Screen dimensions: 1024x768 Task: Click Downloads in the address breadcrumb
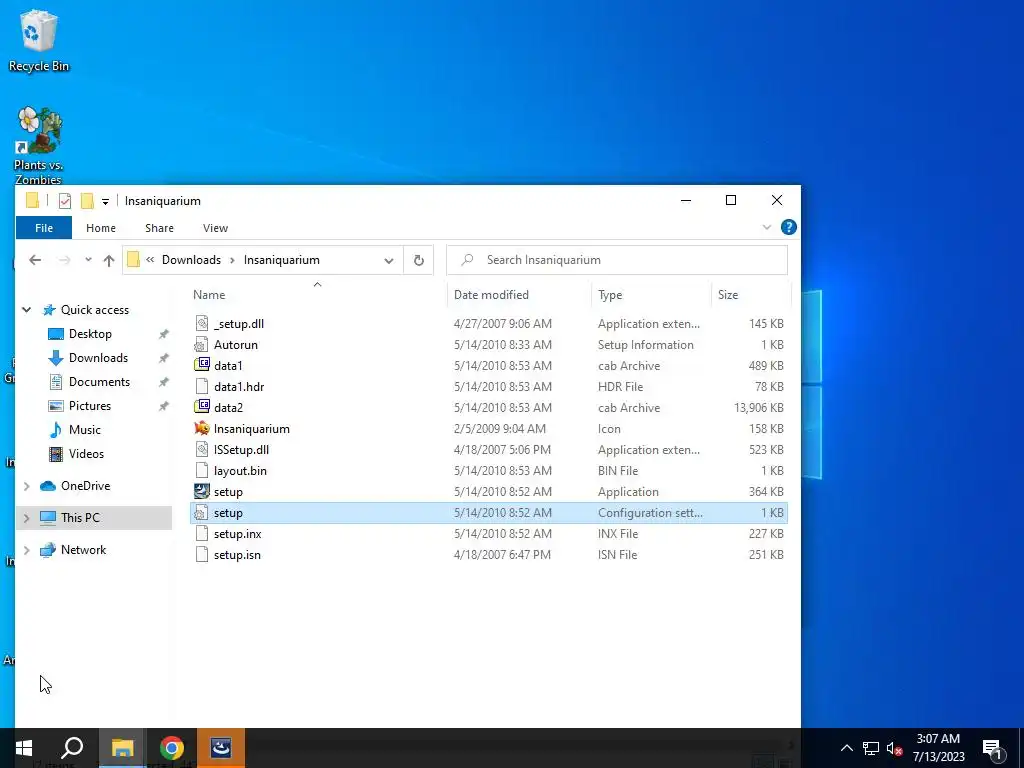191,260
